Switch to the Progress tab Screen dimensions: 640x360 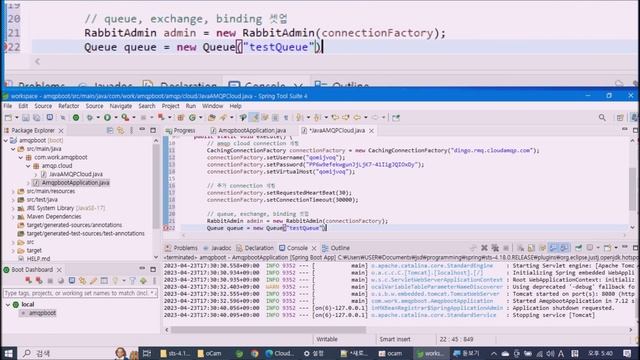[181, 131]
